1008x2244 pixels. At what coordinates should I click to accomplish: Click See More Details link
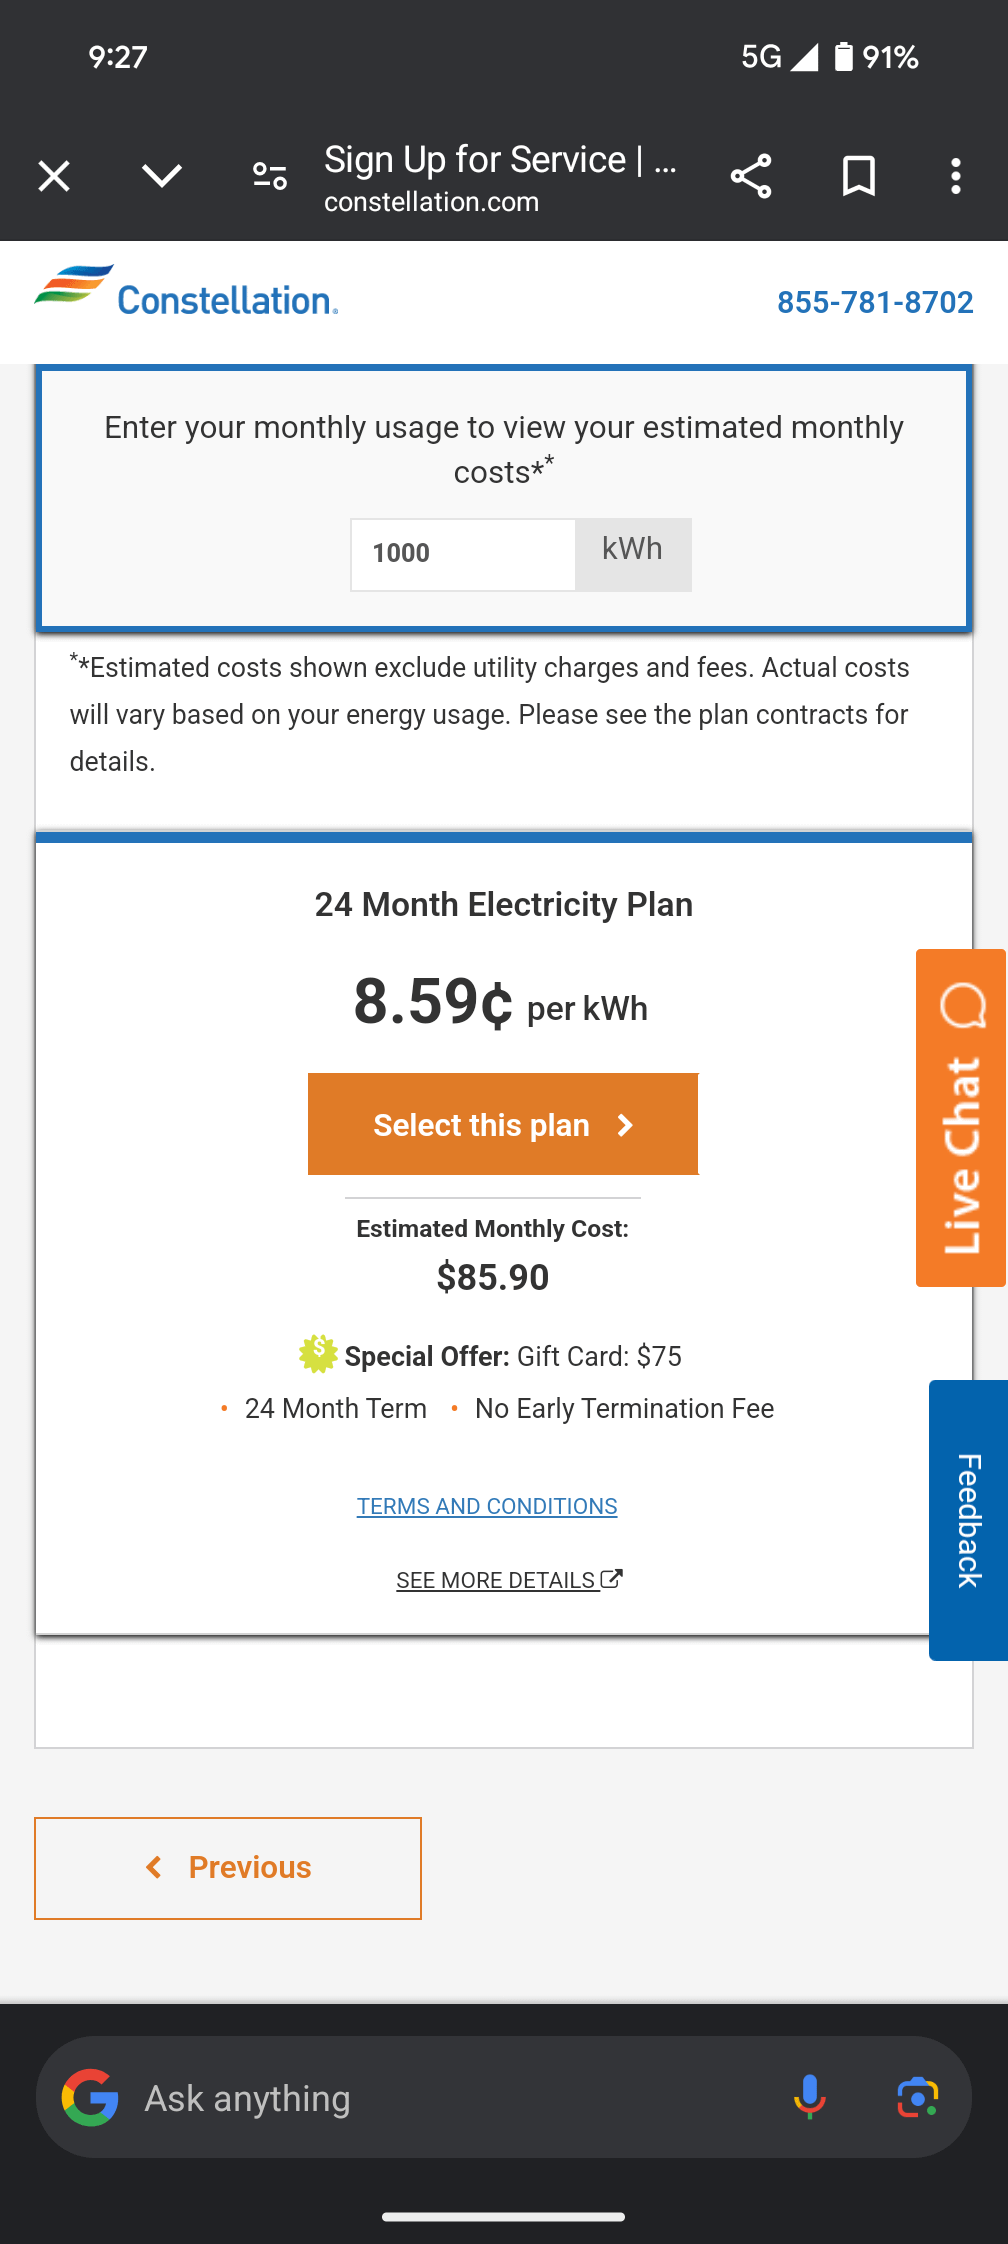(496, 1580)
